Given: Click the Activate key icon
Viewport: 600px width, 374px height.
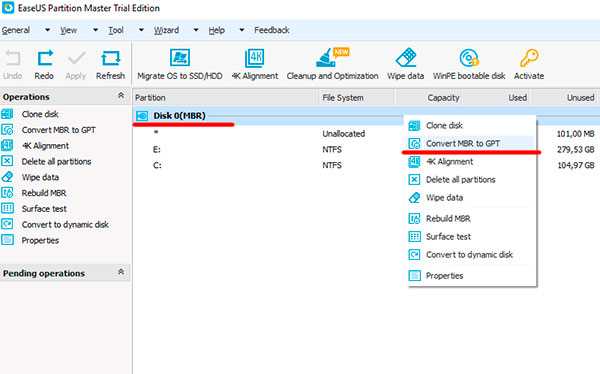Looking at the screenshot, I should [x=529, y=58].
